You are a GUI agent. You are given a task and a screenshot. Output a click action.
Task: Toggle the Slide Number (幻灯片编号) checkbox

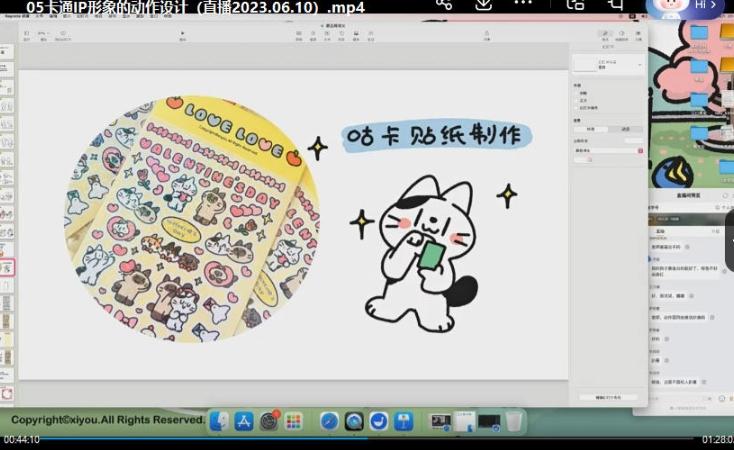click(575, 107)
